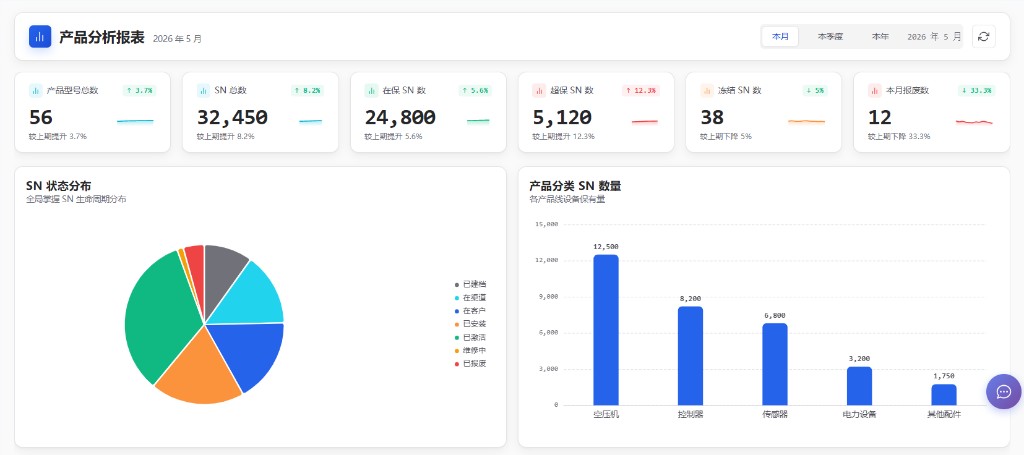Click the 32,450 SN total value
Image resolution: width=1024 pixels, height=455 pixels.
point(232,118)
